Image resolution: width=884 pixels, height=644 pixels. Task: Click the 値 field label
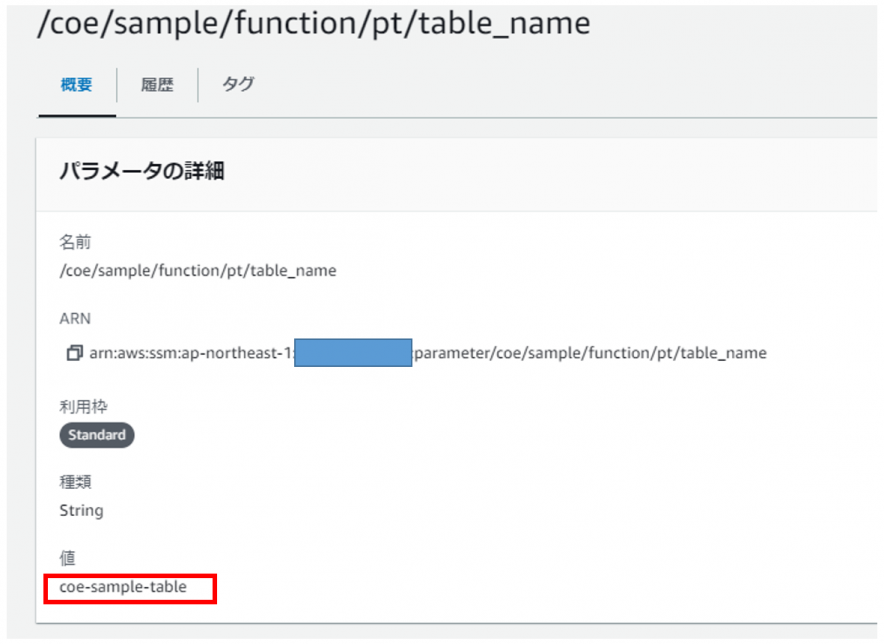click(67, 558)
